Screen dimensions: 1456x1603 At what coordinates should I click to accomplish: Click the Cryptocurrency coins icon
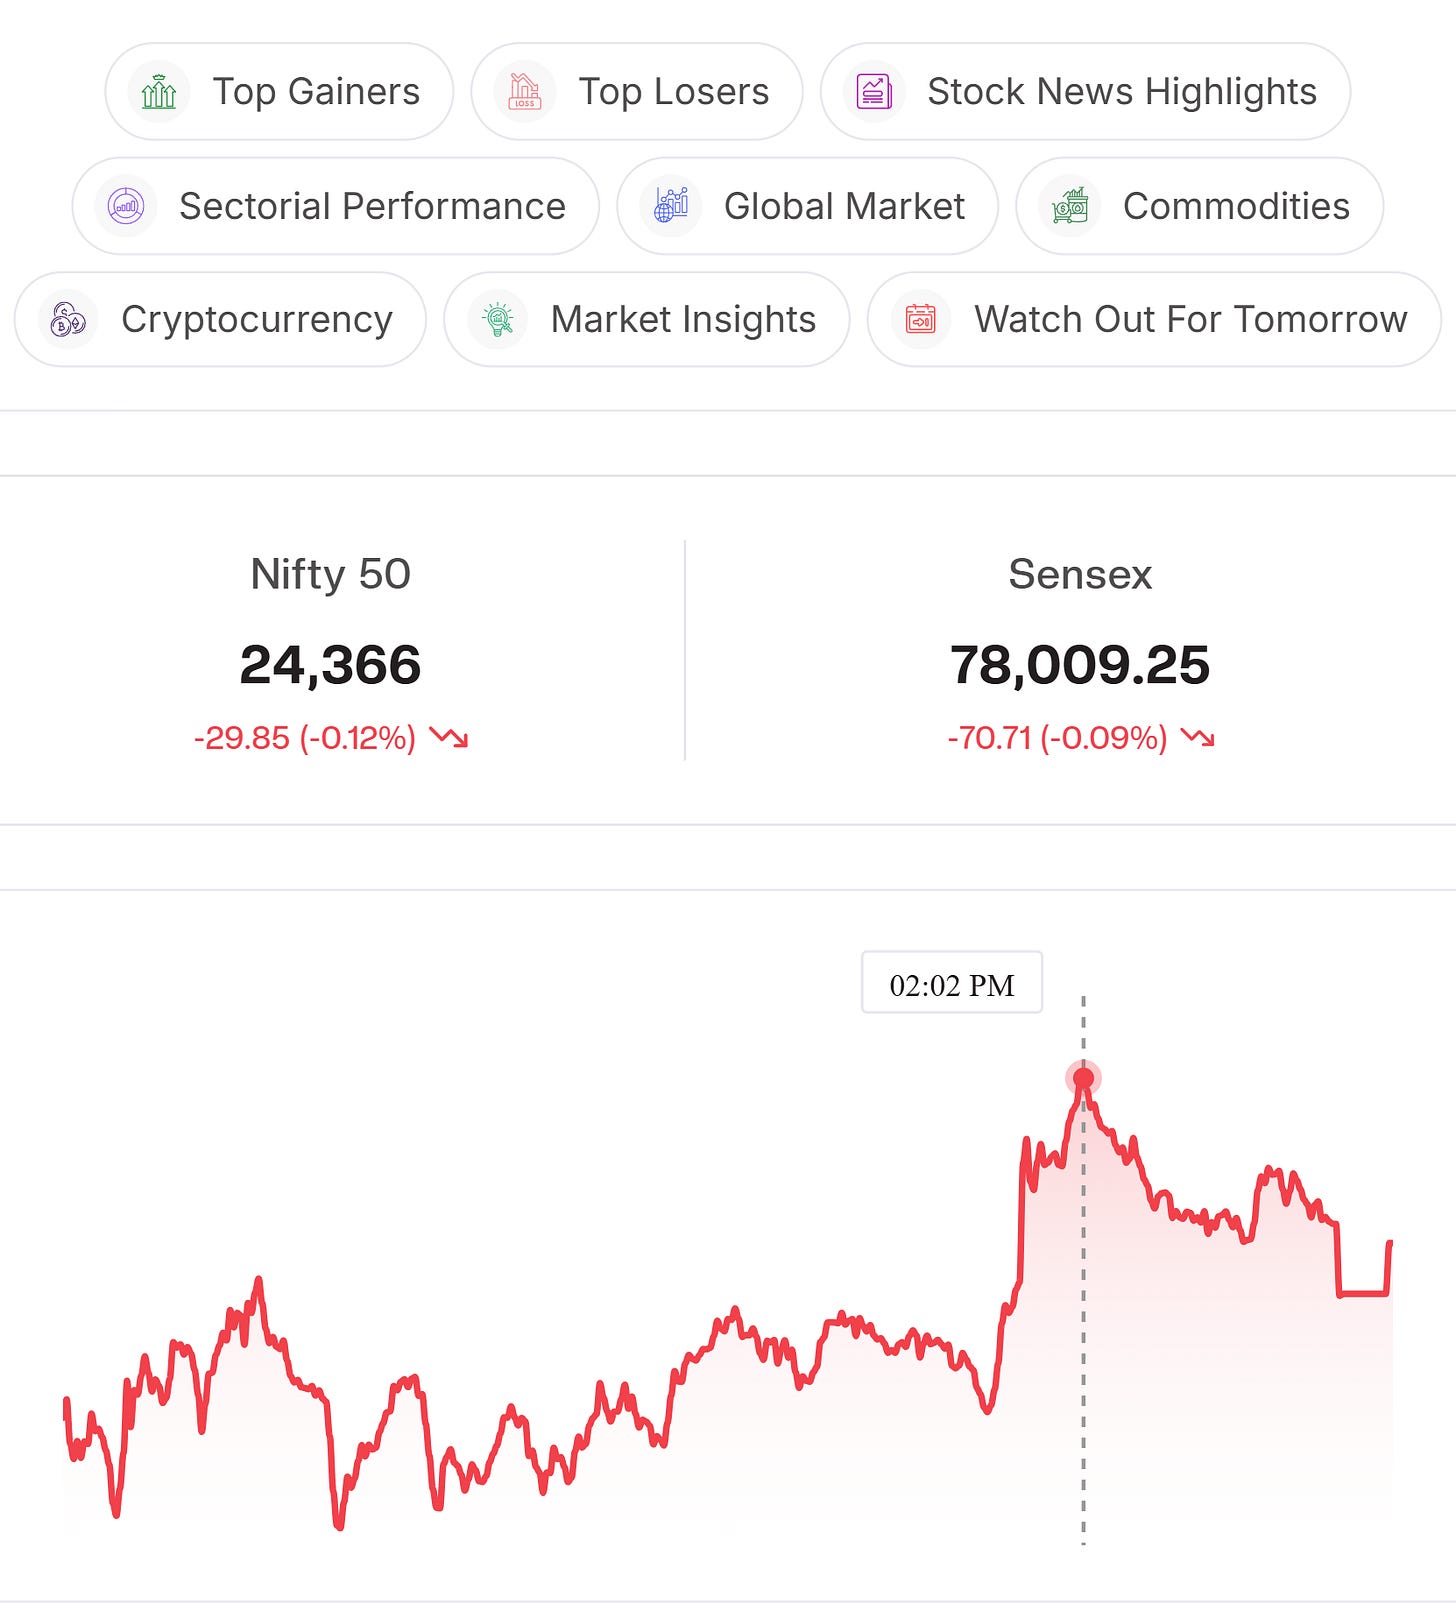point(68,320)
